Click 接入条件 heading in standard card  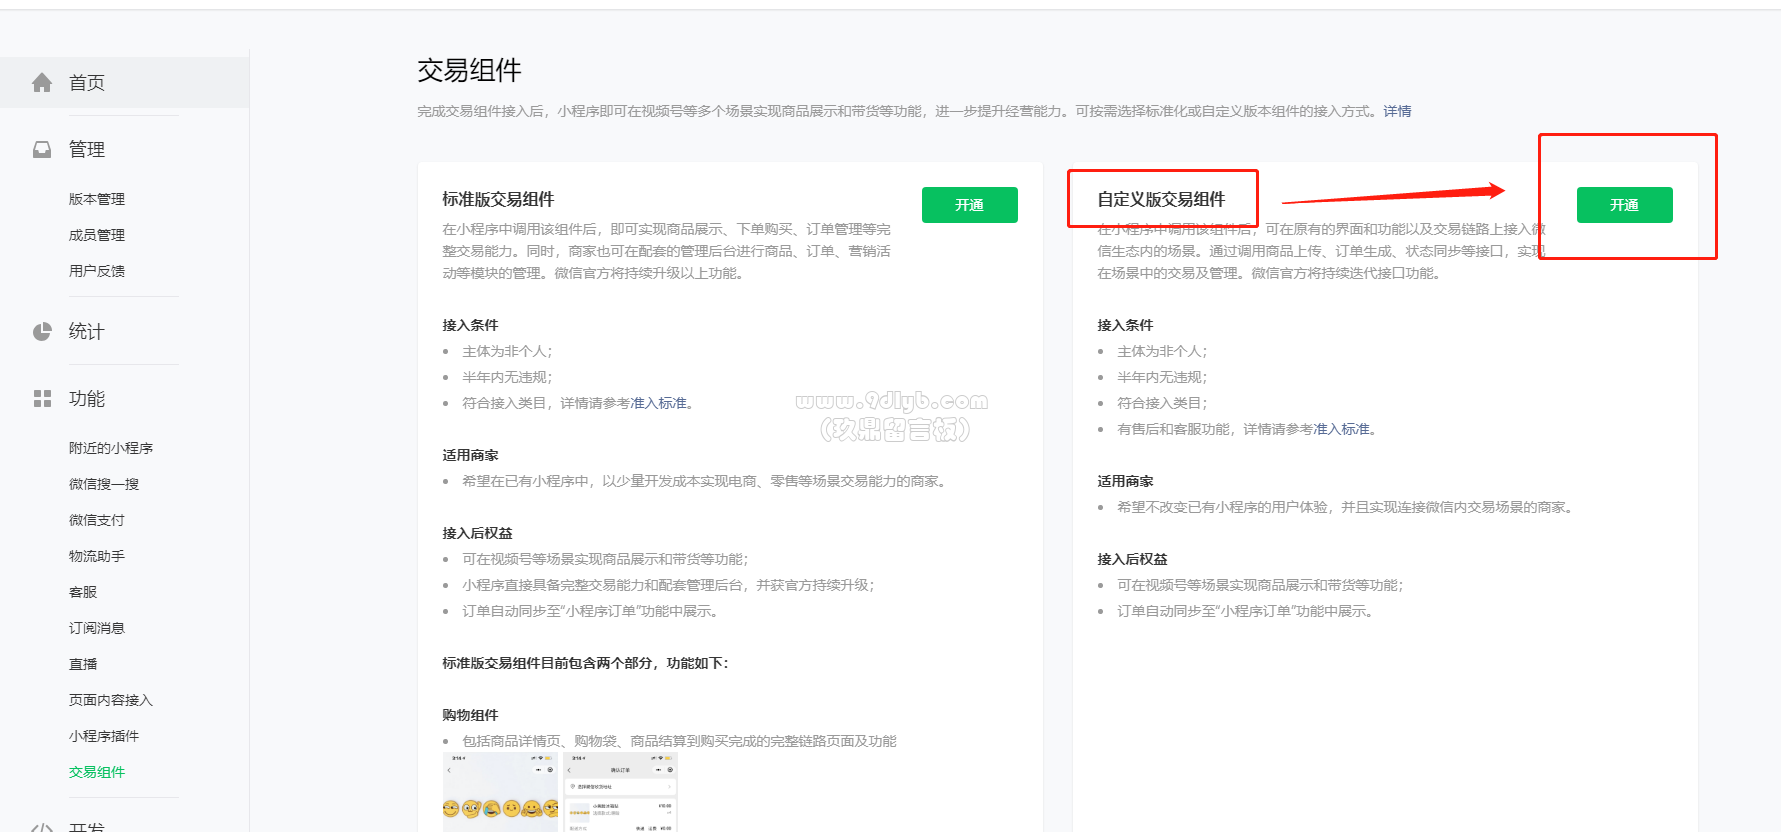point(470,325)
